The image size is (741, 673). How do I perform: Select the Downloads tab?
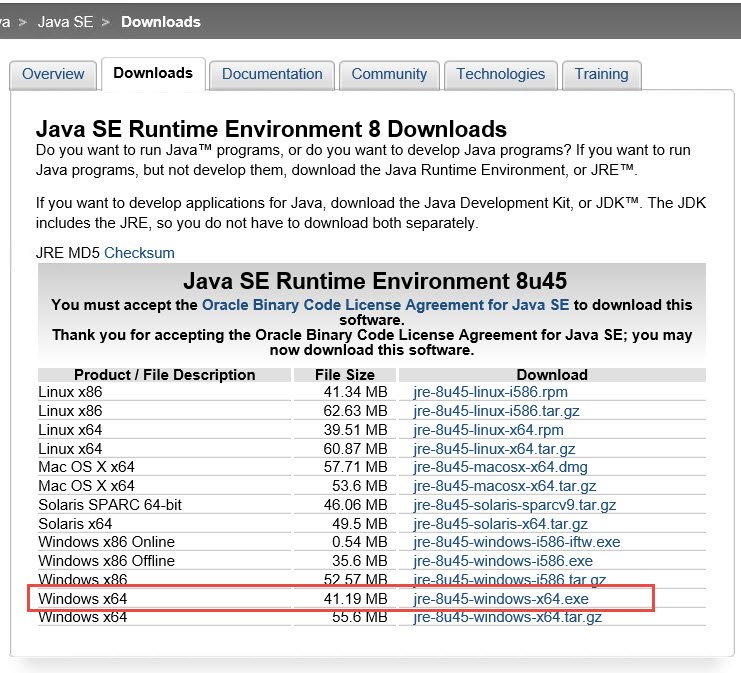(153, 73)
